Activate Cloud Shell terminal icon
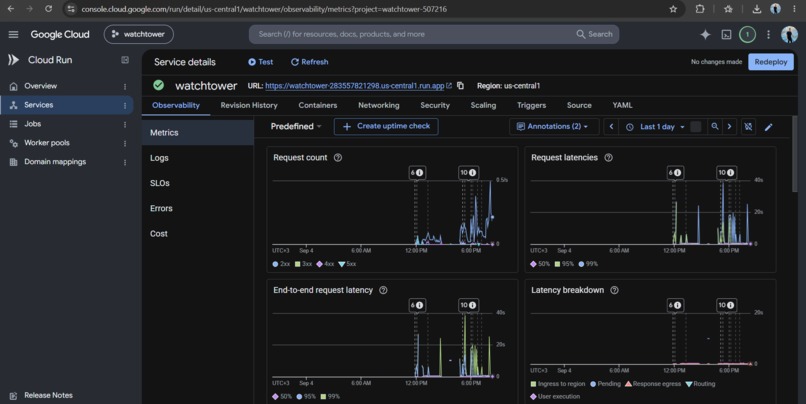 726,34
